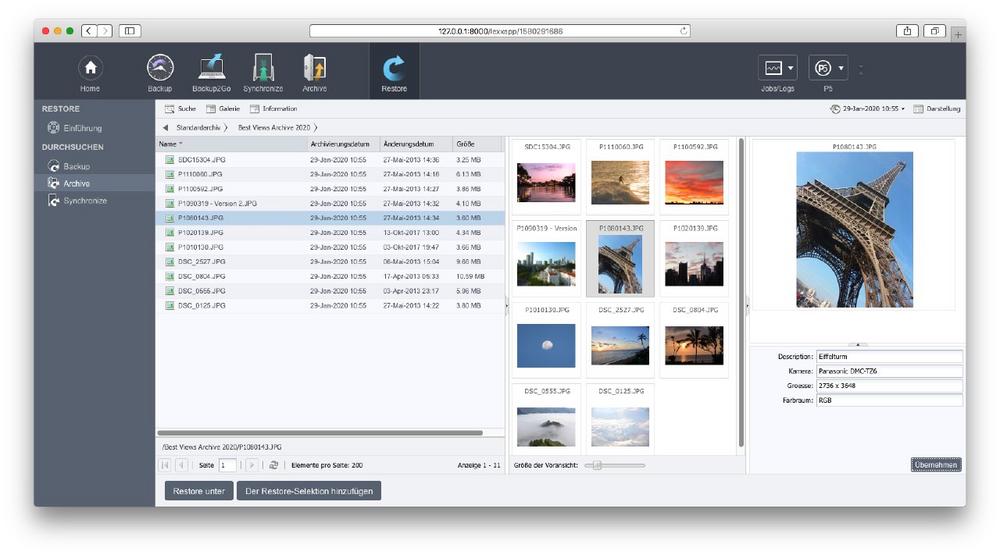This screenshot has height=555, width=1000.
Task: Click the Übernehmen button
Action: tap(936, 464)
